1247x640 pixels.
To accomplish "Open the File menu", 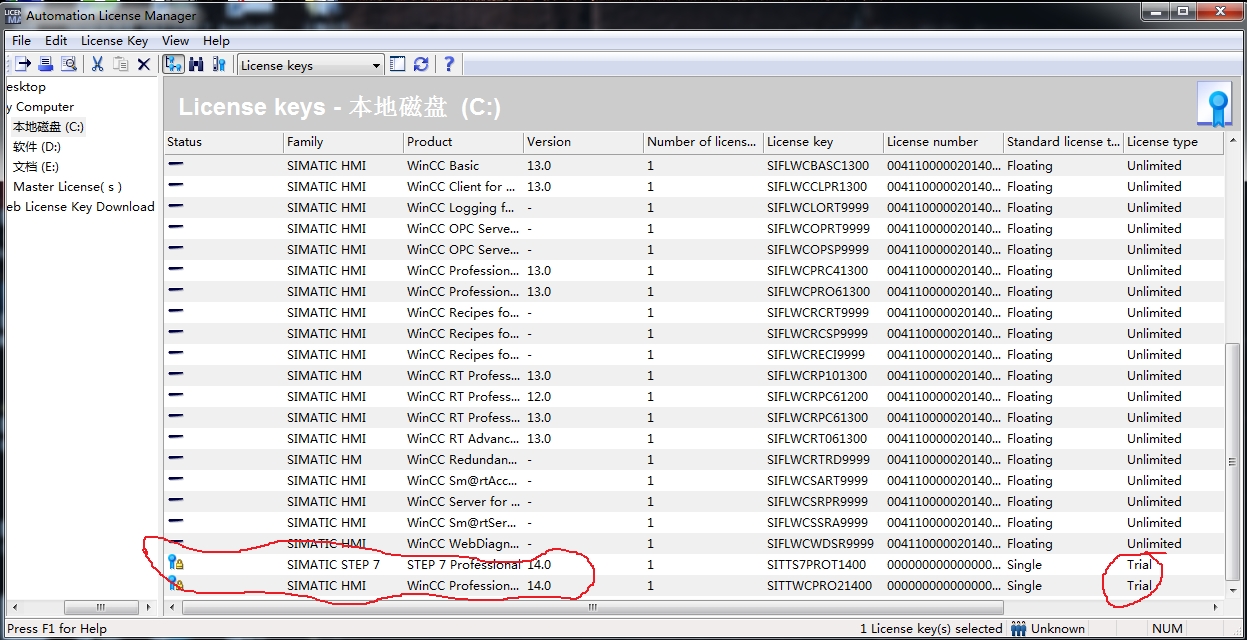I will coord(21,41).
